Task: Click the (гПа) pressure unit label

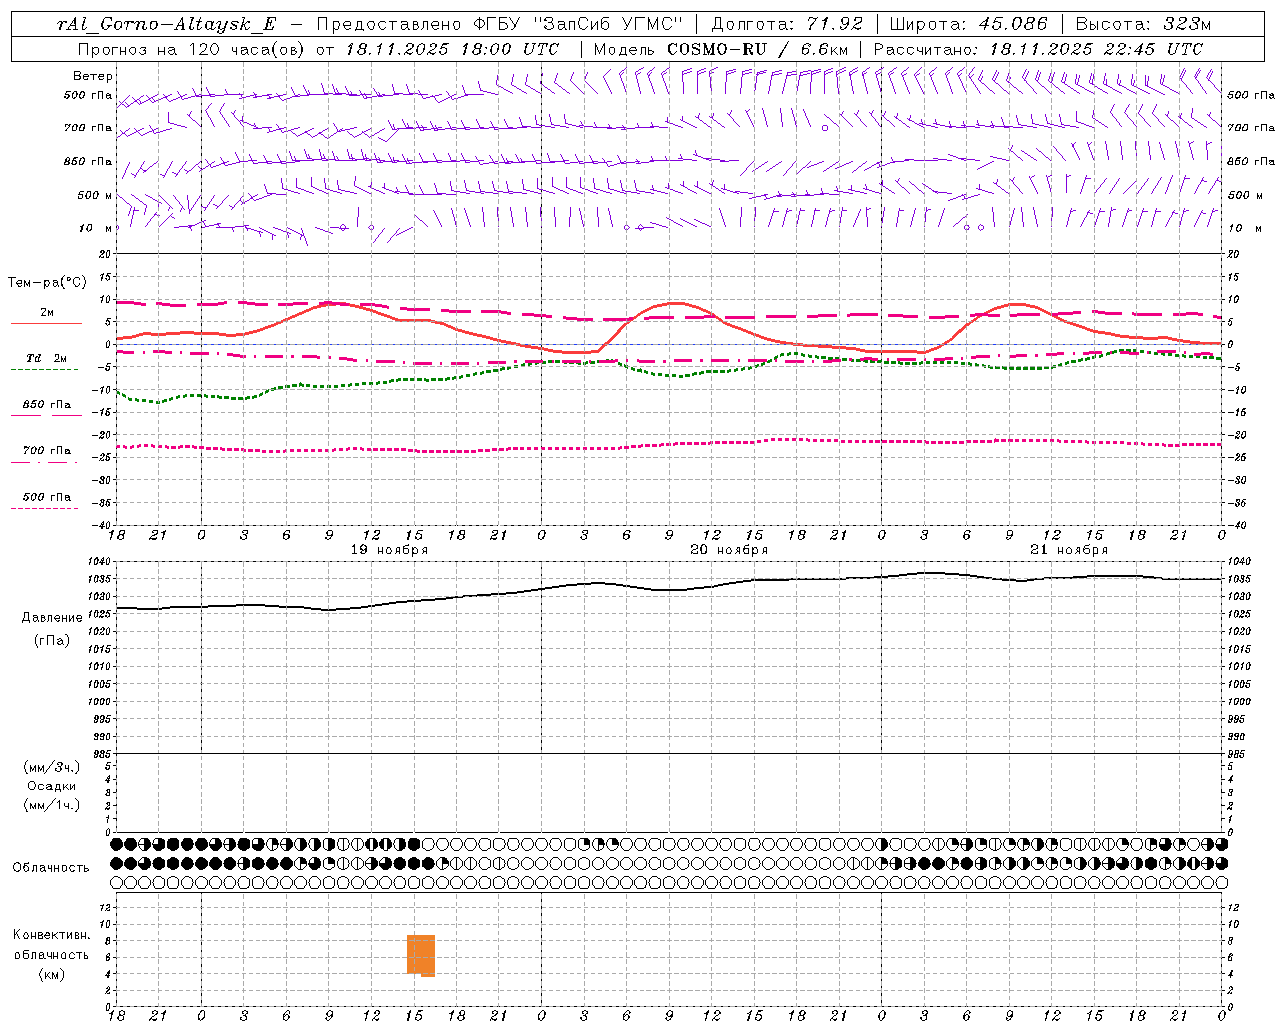Action: [52, 641]
